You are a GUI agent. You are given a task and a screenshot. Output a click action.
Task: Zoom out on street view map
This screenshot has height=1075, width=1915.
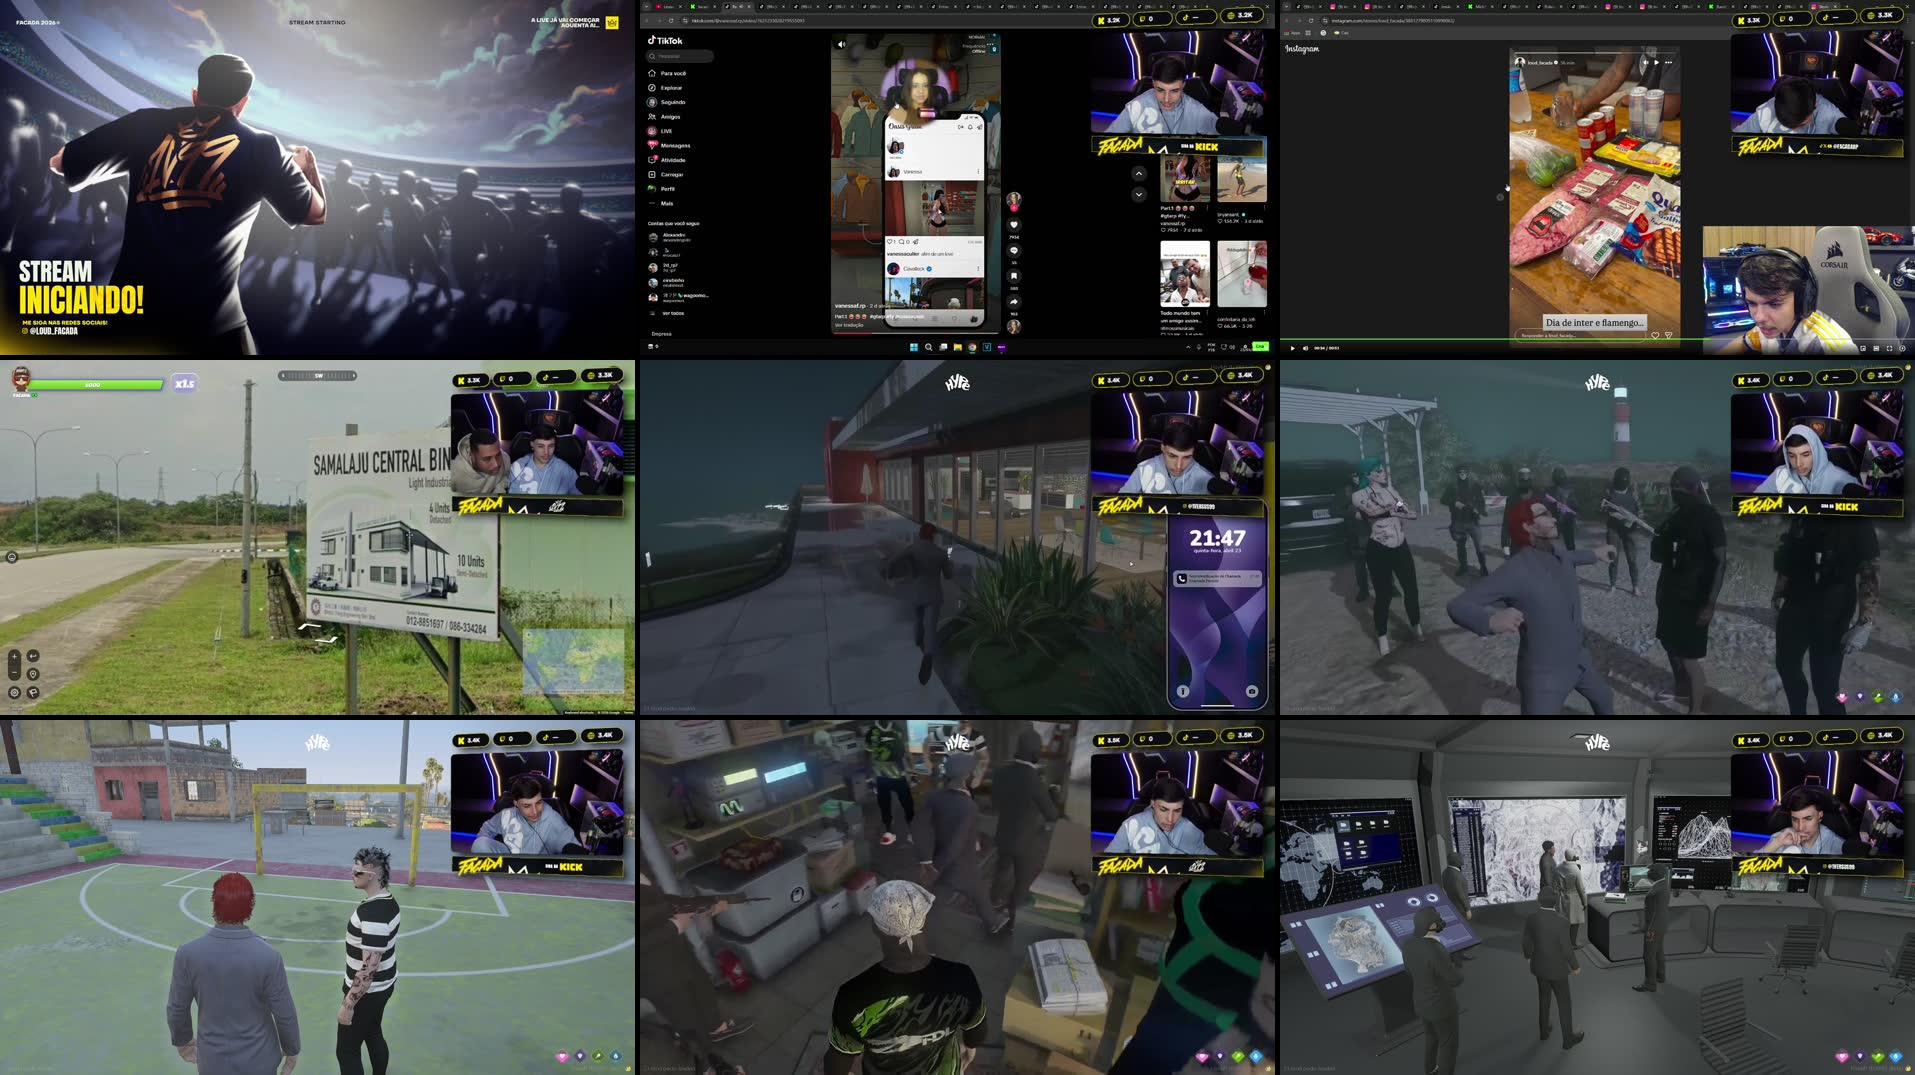click(14, 674)
